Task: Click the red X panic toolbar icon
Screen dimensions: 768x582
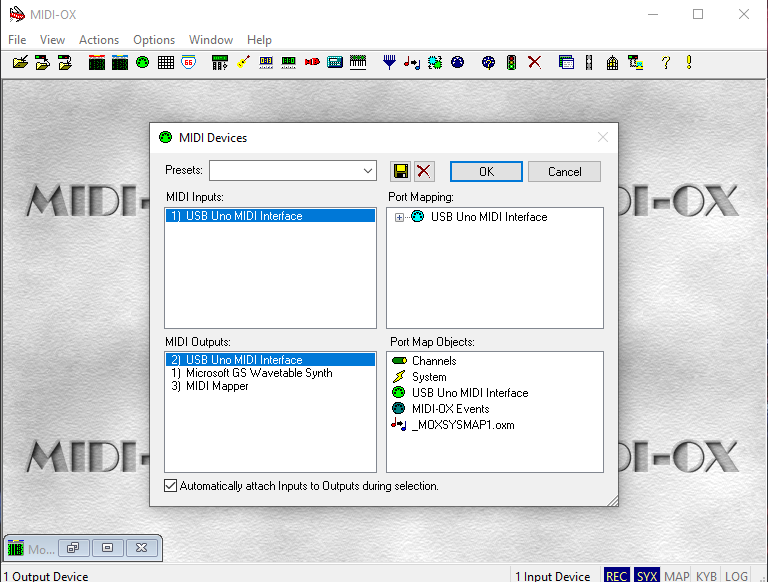Action: pyautogui.click(x=534, y=63)
